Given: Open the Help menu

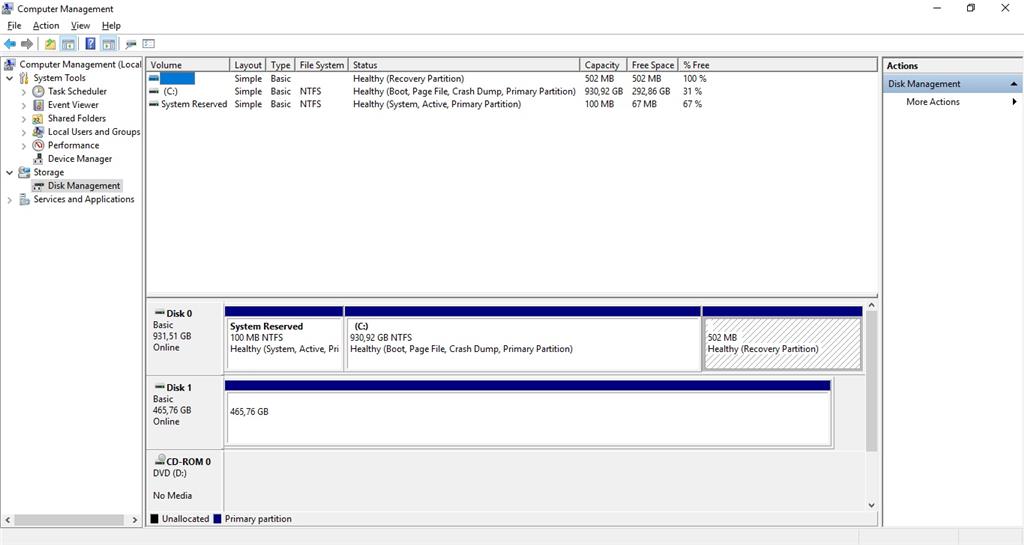Looking at the screenshot, I should [x=111, y=25].
